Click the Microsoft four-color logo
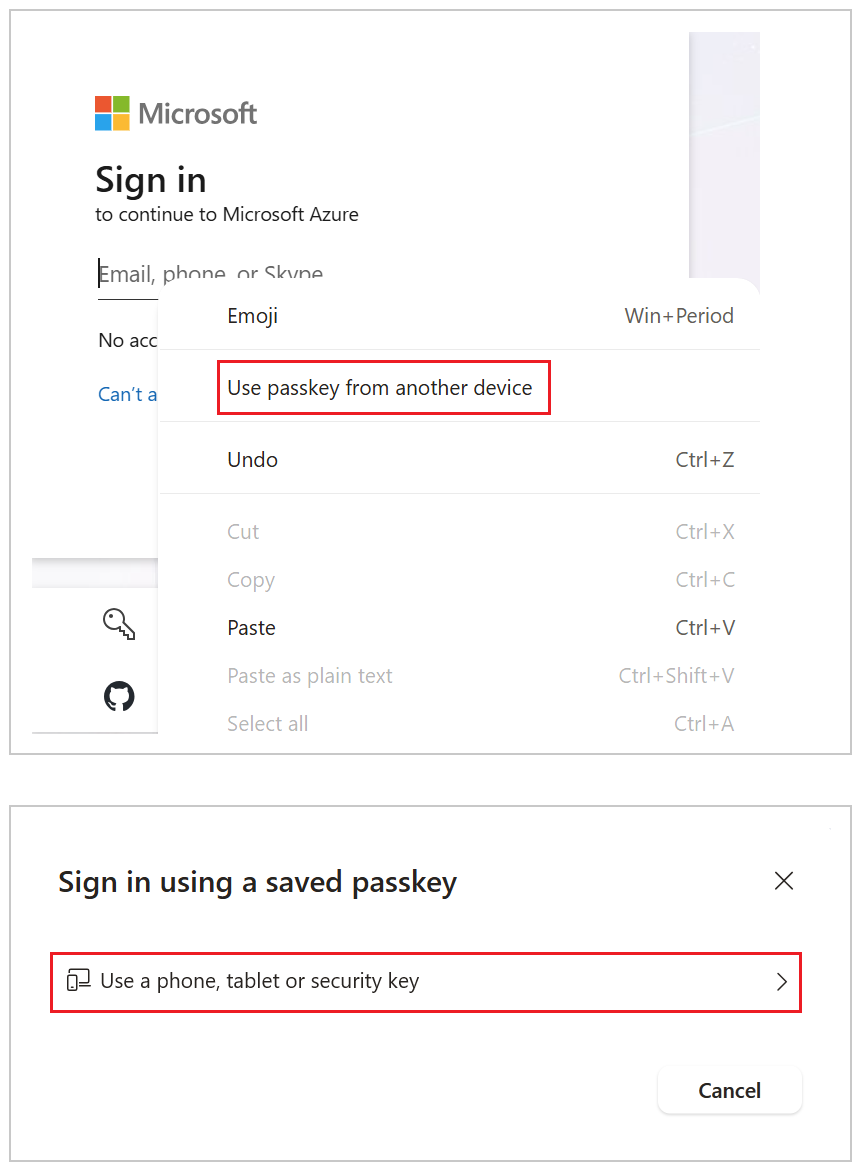The width and height of the screenshot is (863, 1173). pyautogui.click(x=112, y=113)
